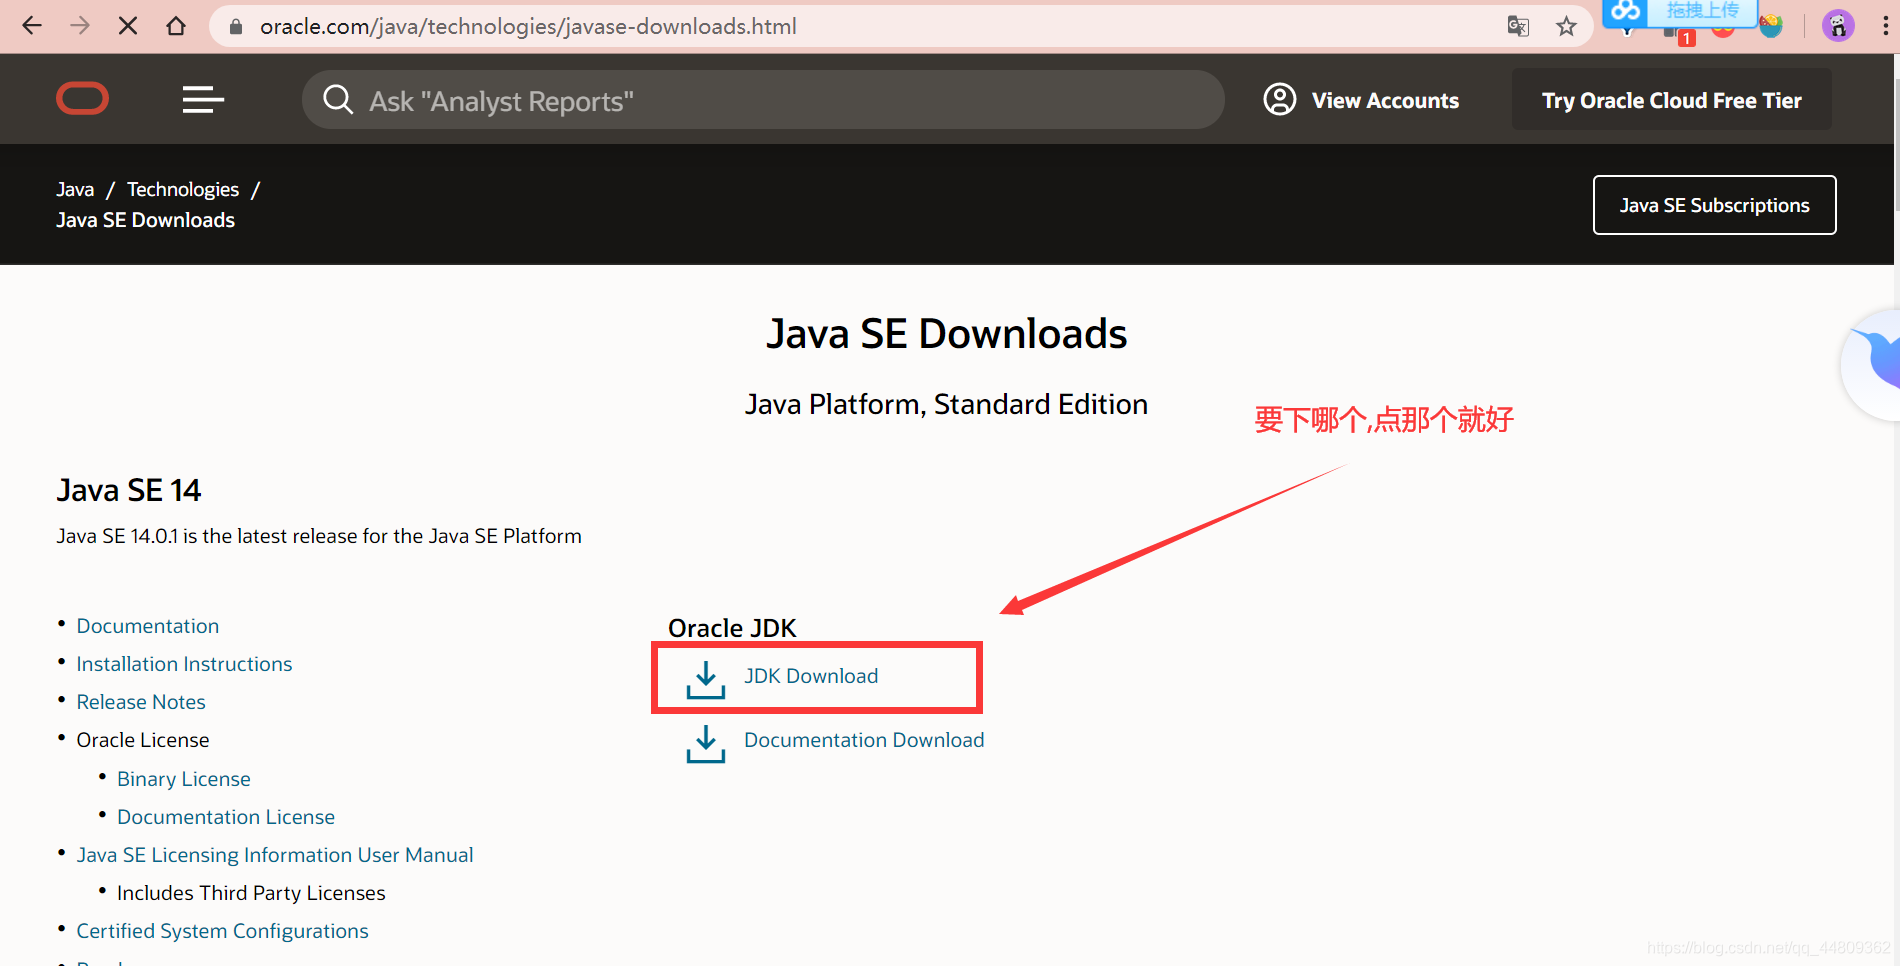
Task: Click the extension with red 1 badge
Action: pos(1678,35)
